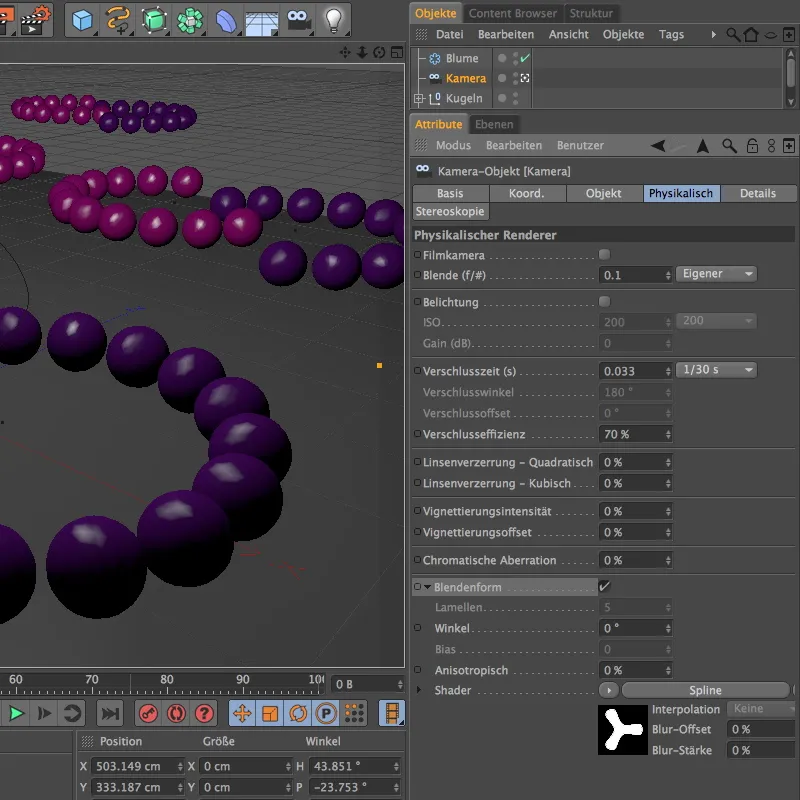Image resolution: width=800 pixels, height=800 pixels.
Task: Open Bearbeiten menu in Objekte manager
Action: click(x=506, y=35)
